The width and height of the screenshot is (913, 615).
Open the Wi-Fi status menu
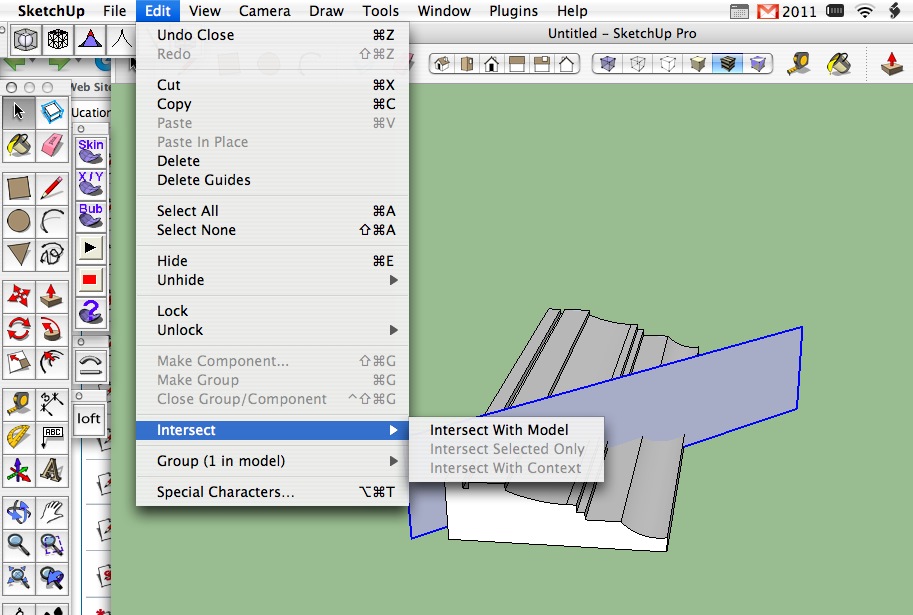pos(865,11)
